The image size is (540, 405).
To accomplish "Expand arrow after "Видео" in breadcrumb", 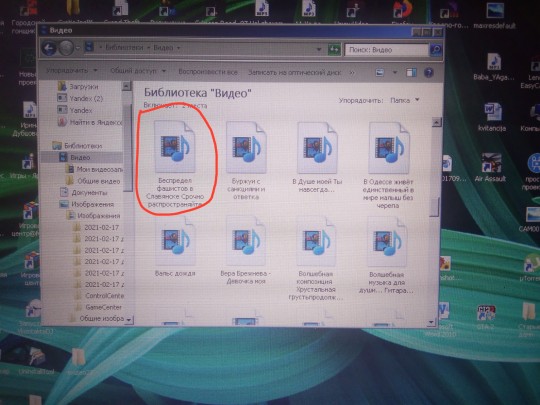I will pyautogui.click(x=178, y=48).
